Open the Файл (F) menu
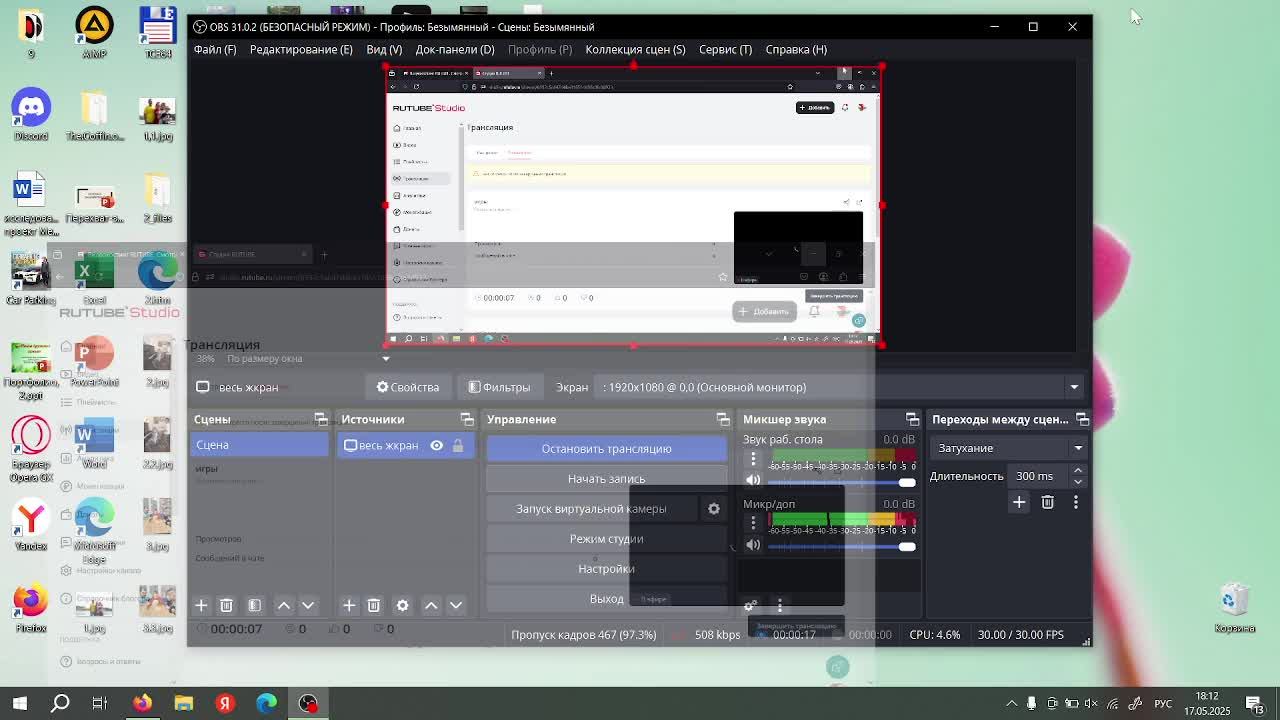1280x720 pixels. [215, 49]
